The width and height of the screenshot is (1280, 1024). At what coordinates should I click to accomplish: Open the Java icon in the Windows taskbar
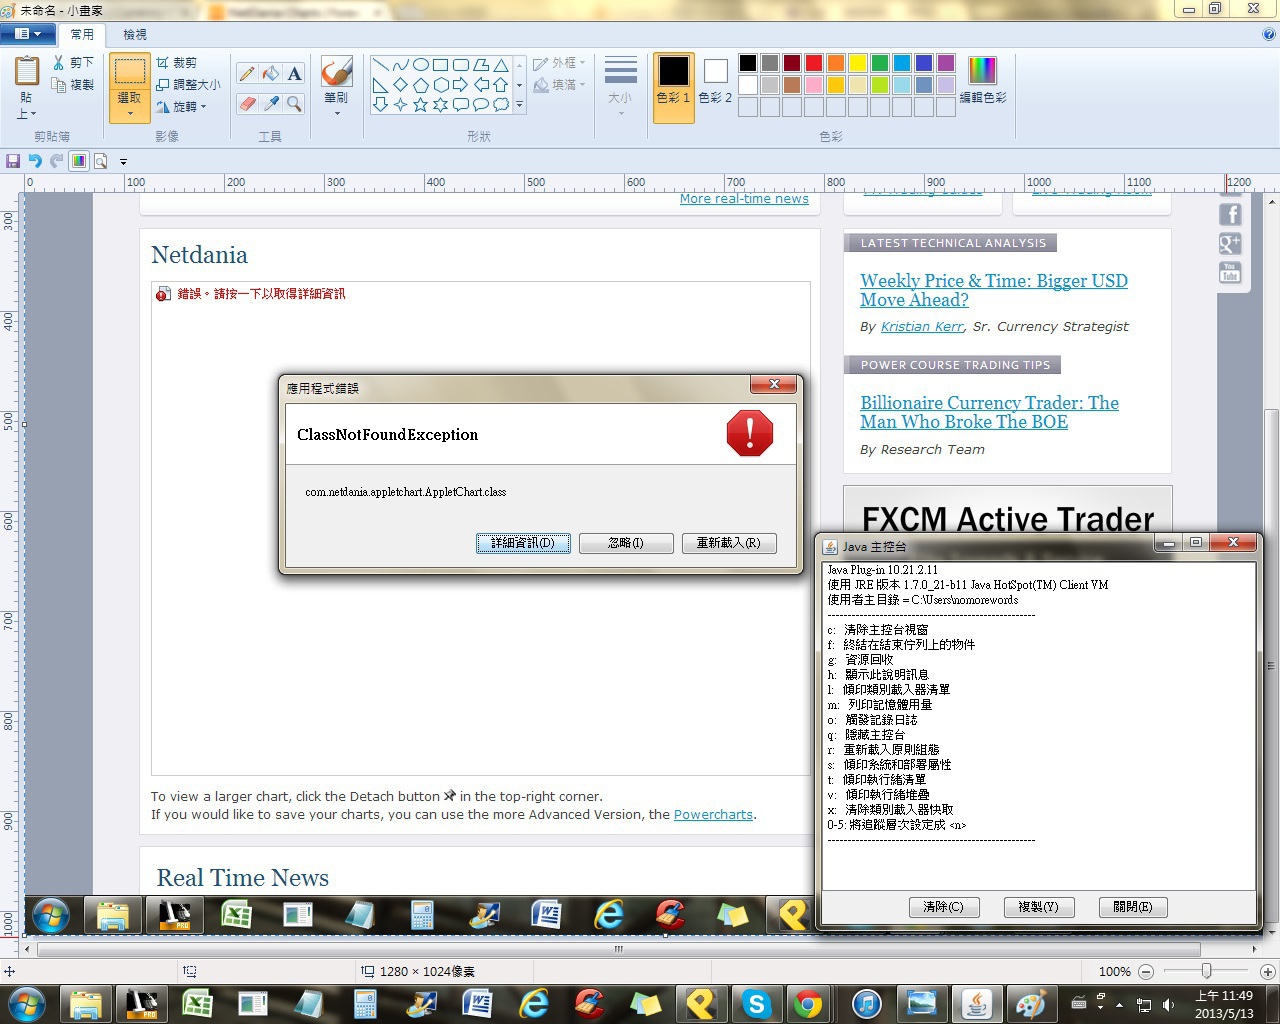976,1003
